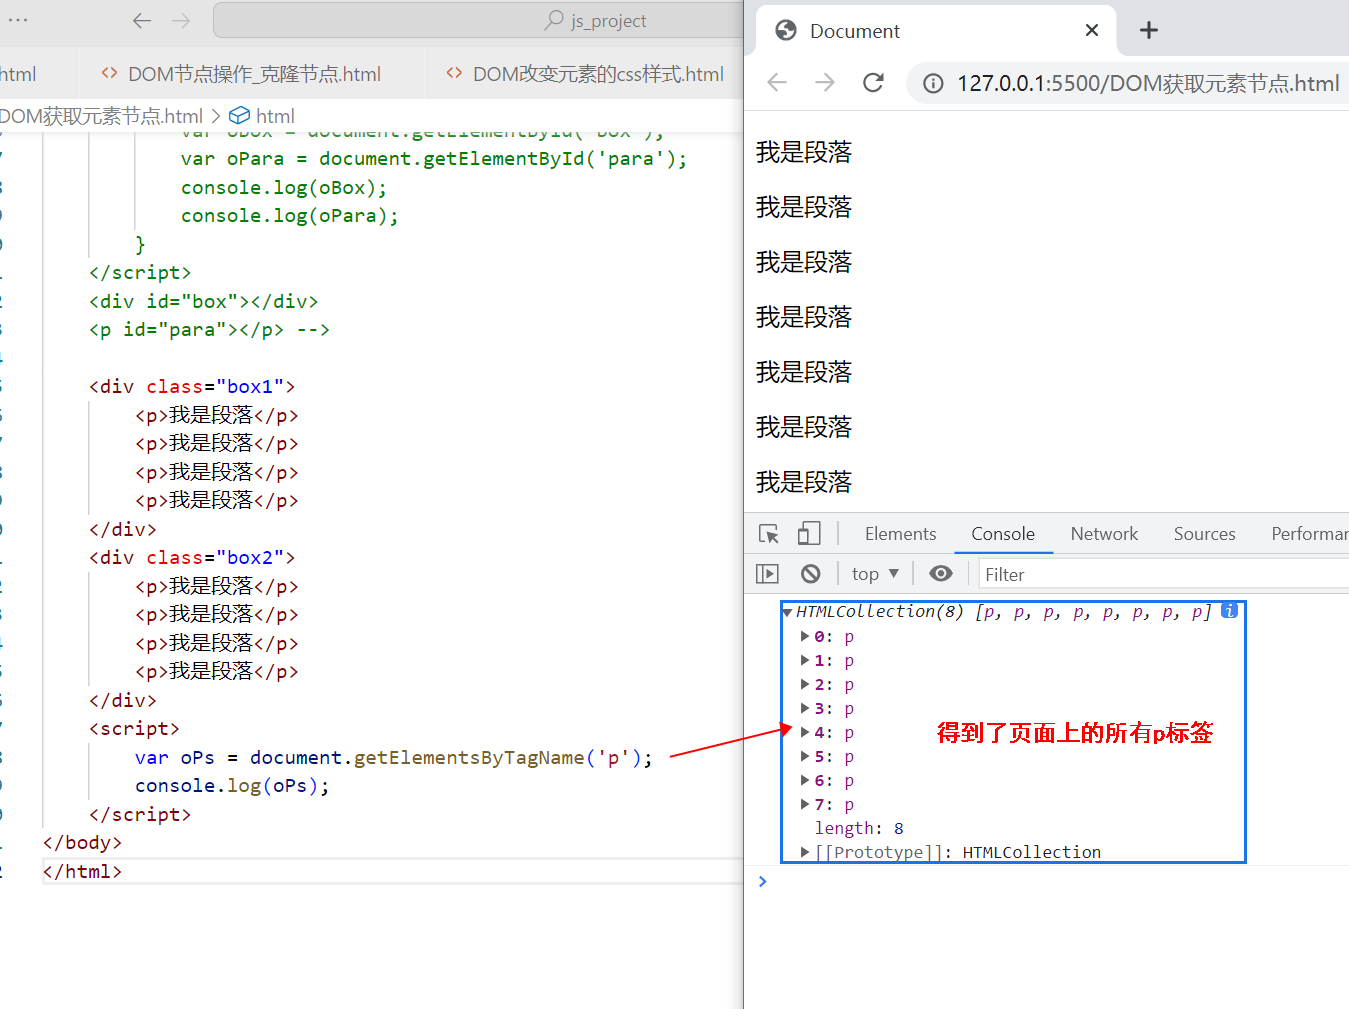Click the browser Forward arrow
Screen dimensions: 1349x1009
pyautogui.click(x=825, y=82)
